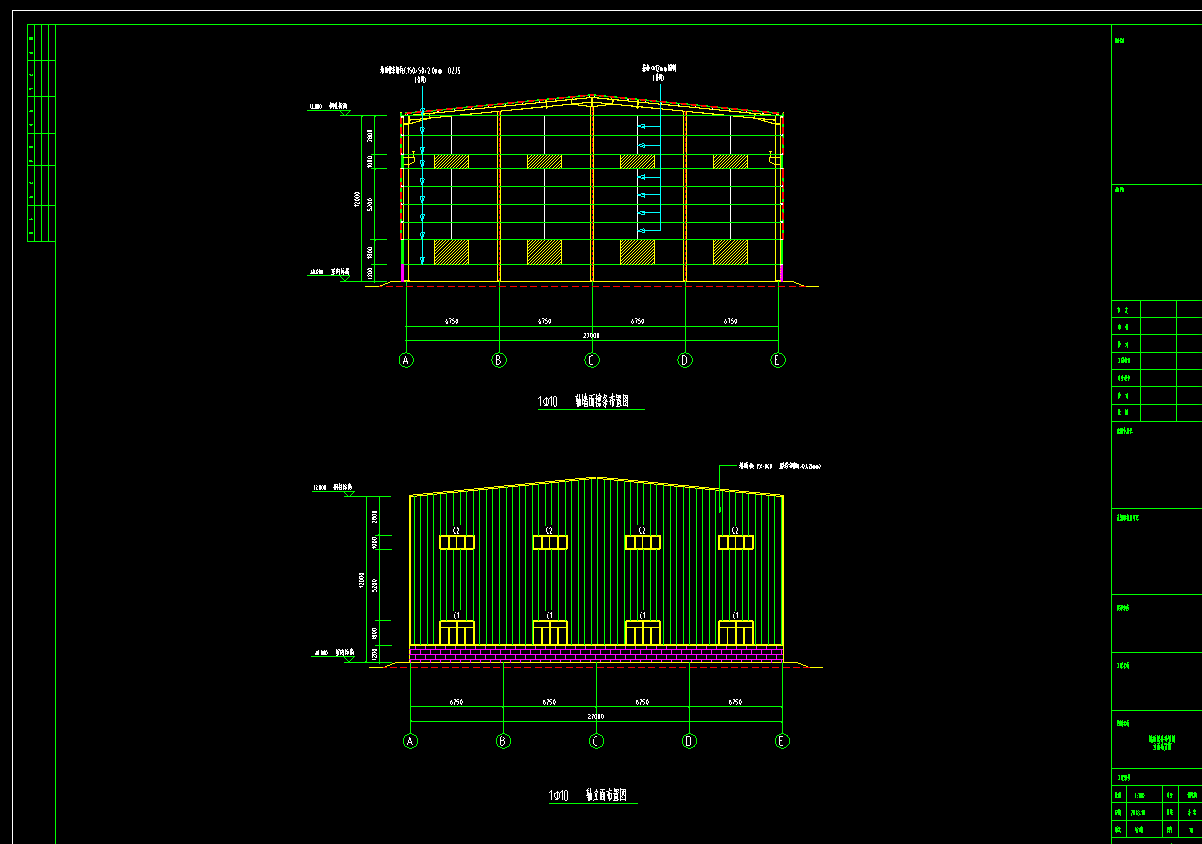Click the 27000 dimension in the framing drawing
The height and width of the screenshot is (844, 1202).
591,335
